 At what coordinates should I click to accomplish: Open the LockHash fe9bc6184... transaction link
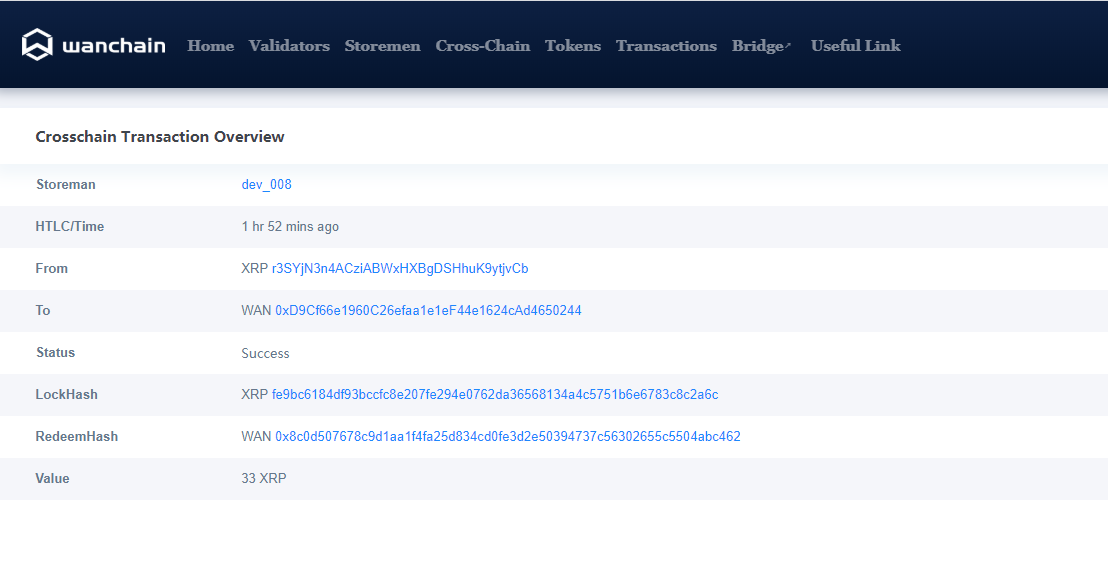pyautogui.click(x=495, y=395)
